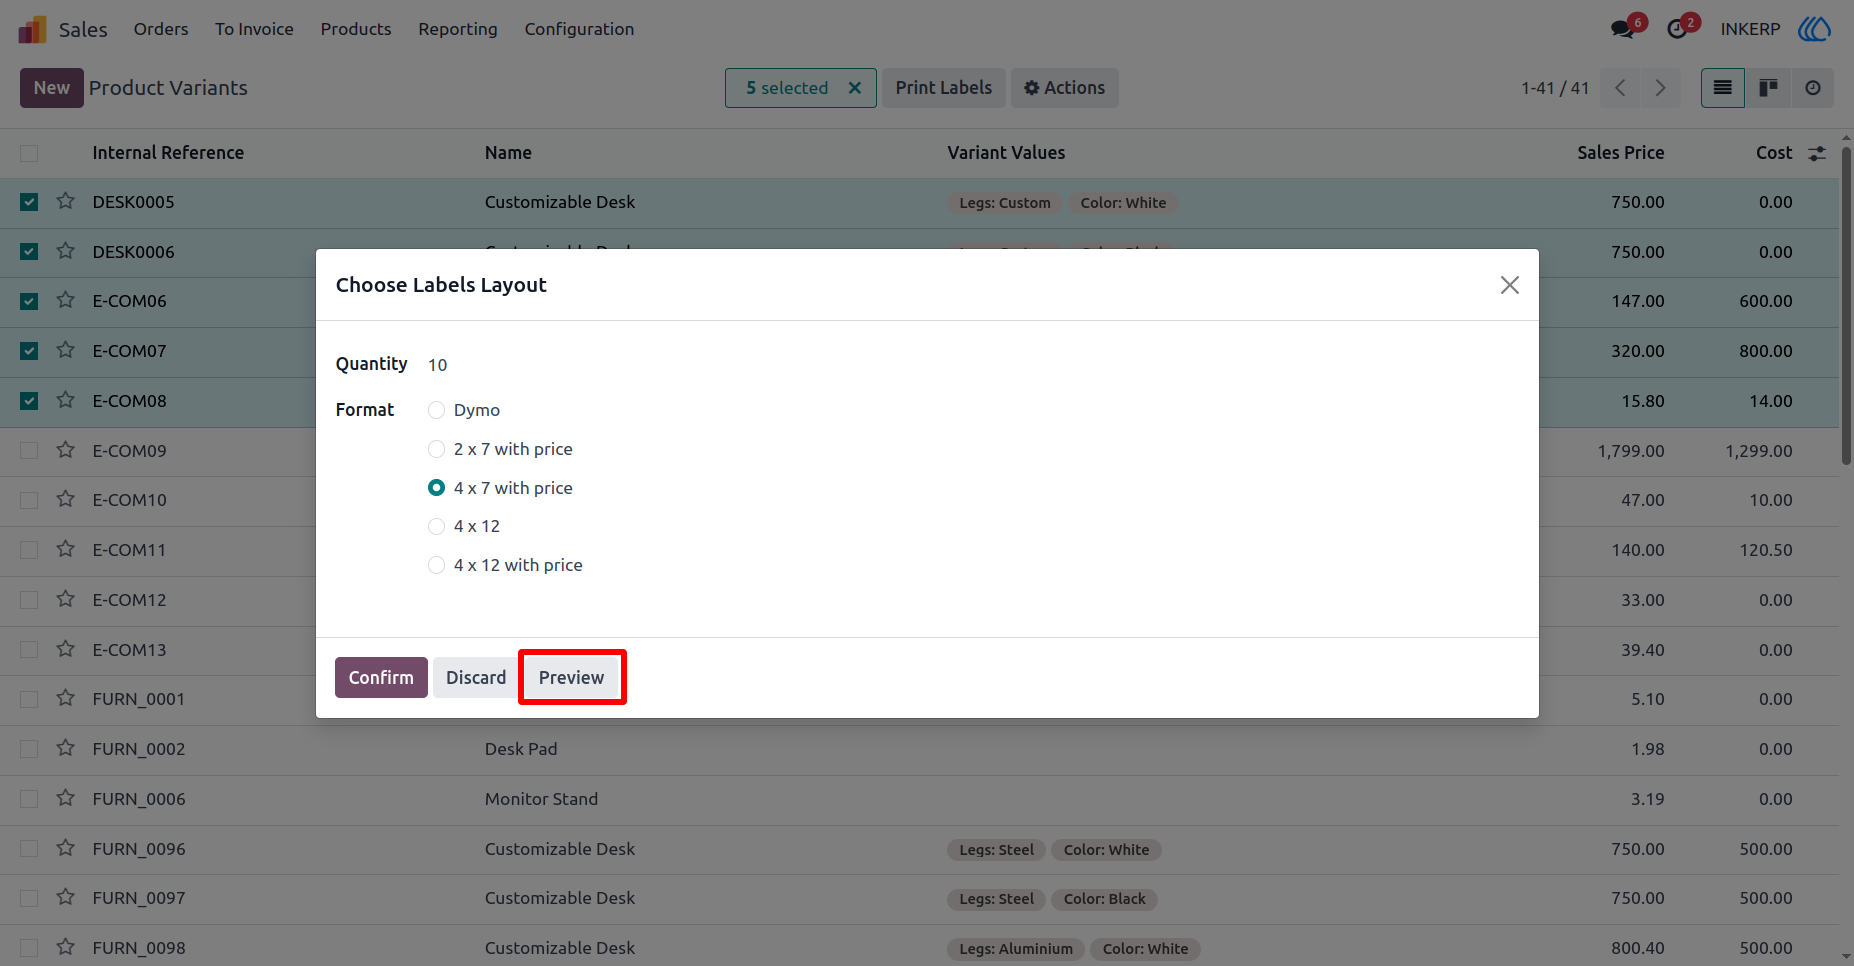This screenshot has height=966, width=1854.
Task: Discard the label layout dialog
Action: 476,677
